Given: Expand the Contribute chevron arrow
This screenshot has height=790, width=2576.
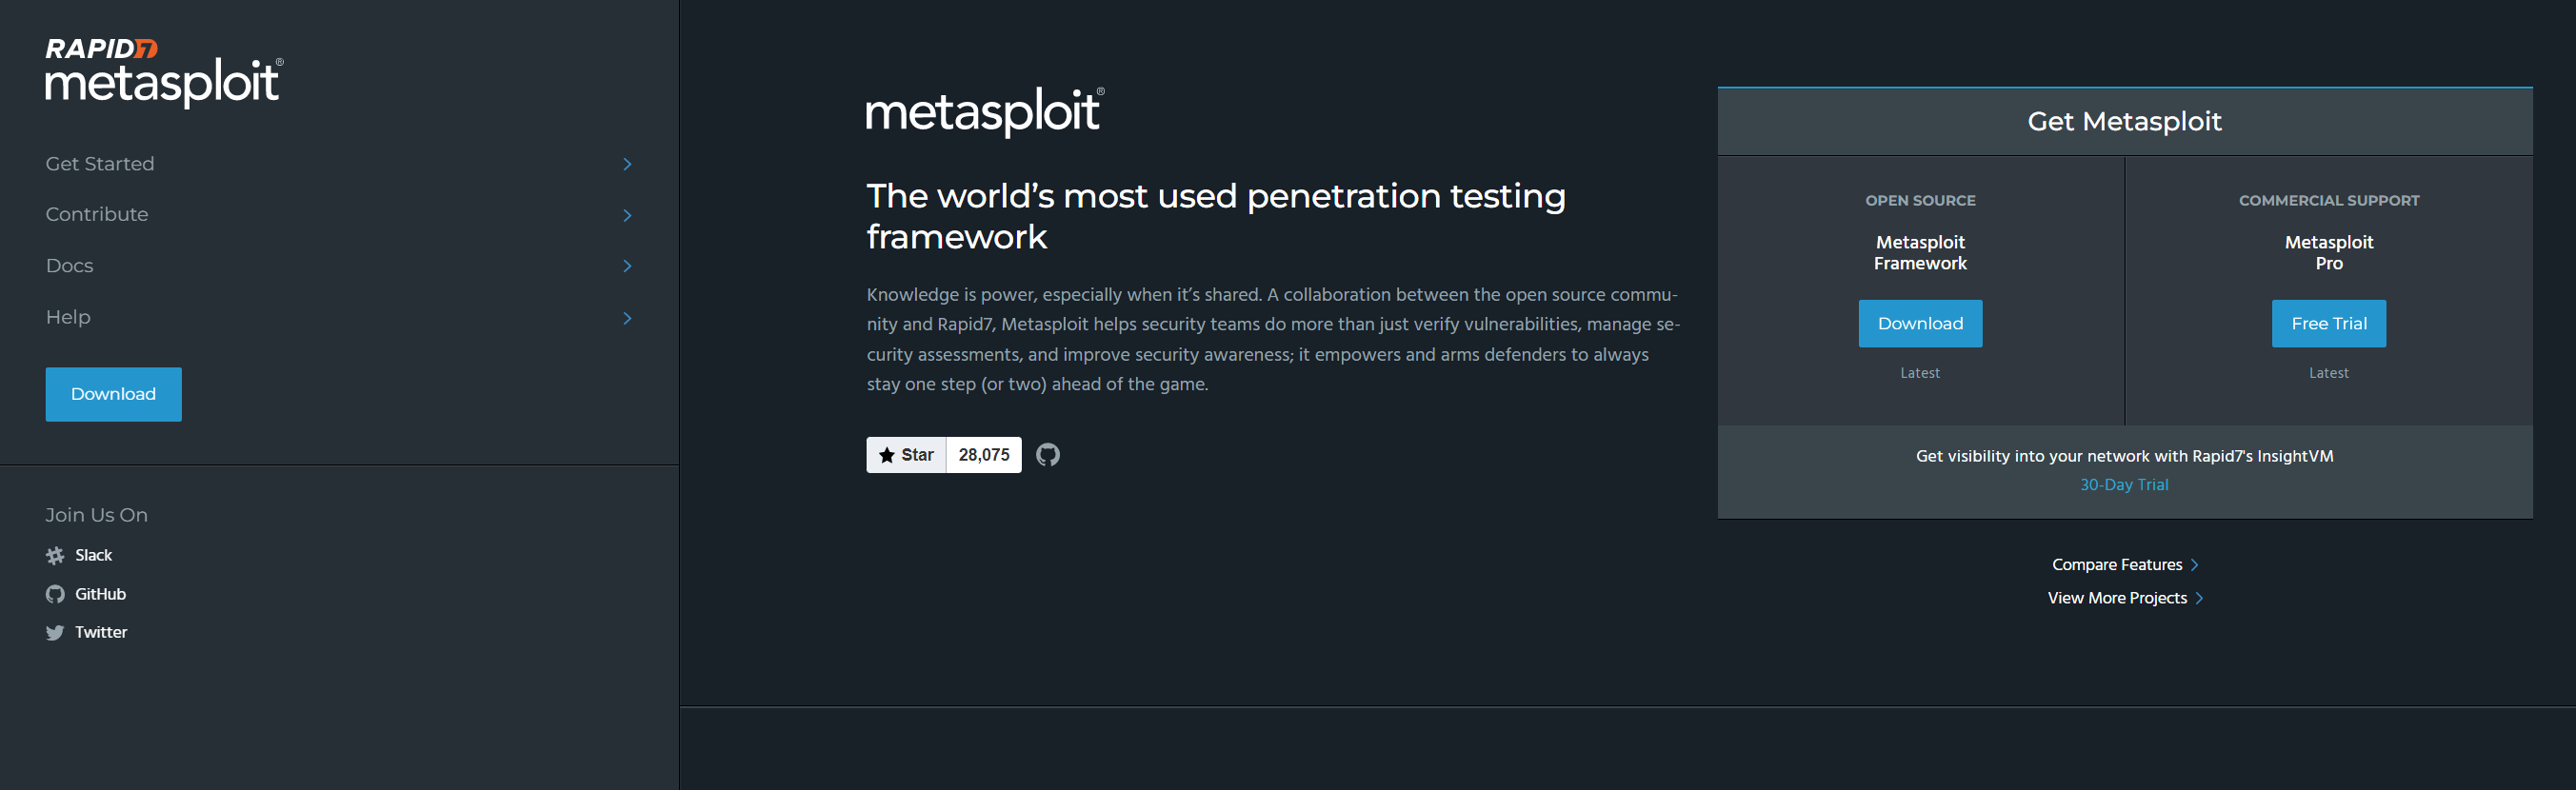Looking at the screenshot, I should (627, 215).
